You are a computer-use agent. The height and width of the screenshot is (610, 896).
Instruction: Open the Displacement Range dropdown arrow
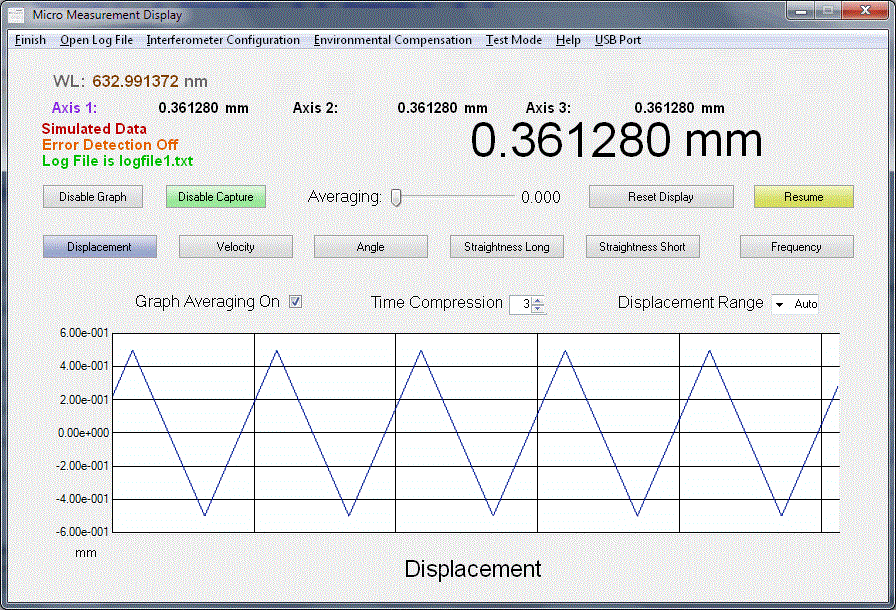click(x=780, y=303)
